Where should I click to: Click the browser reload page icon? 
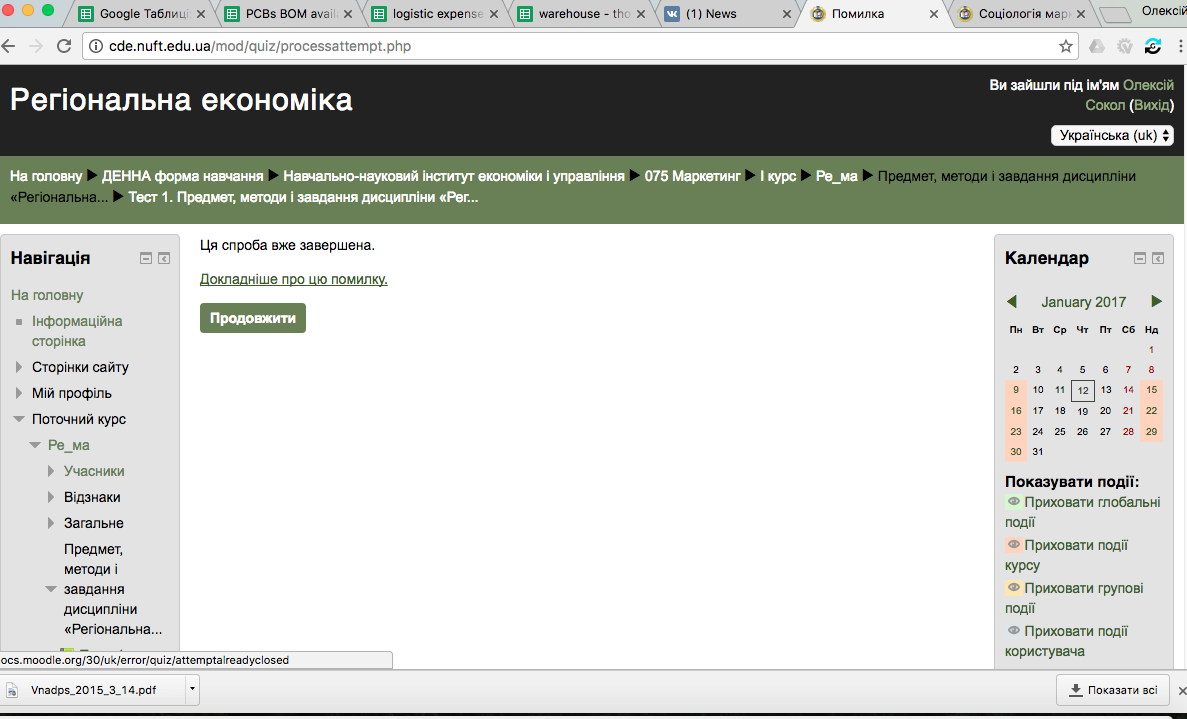click(x=64, y=46)
